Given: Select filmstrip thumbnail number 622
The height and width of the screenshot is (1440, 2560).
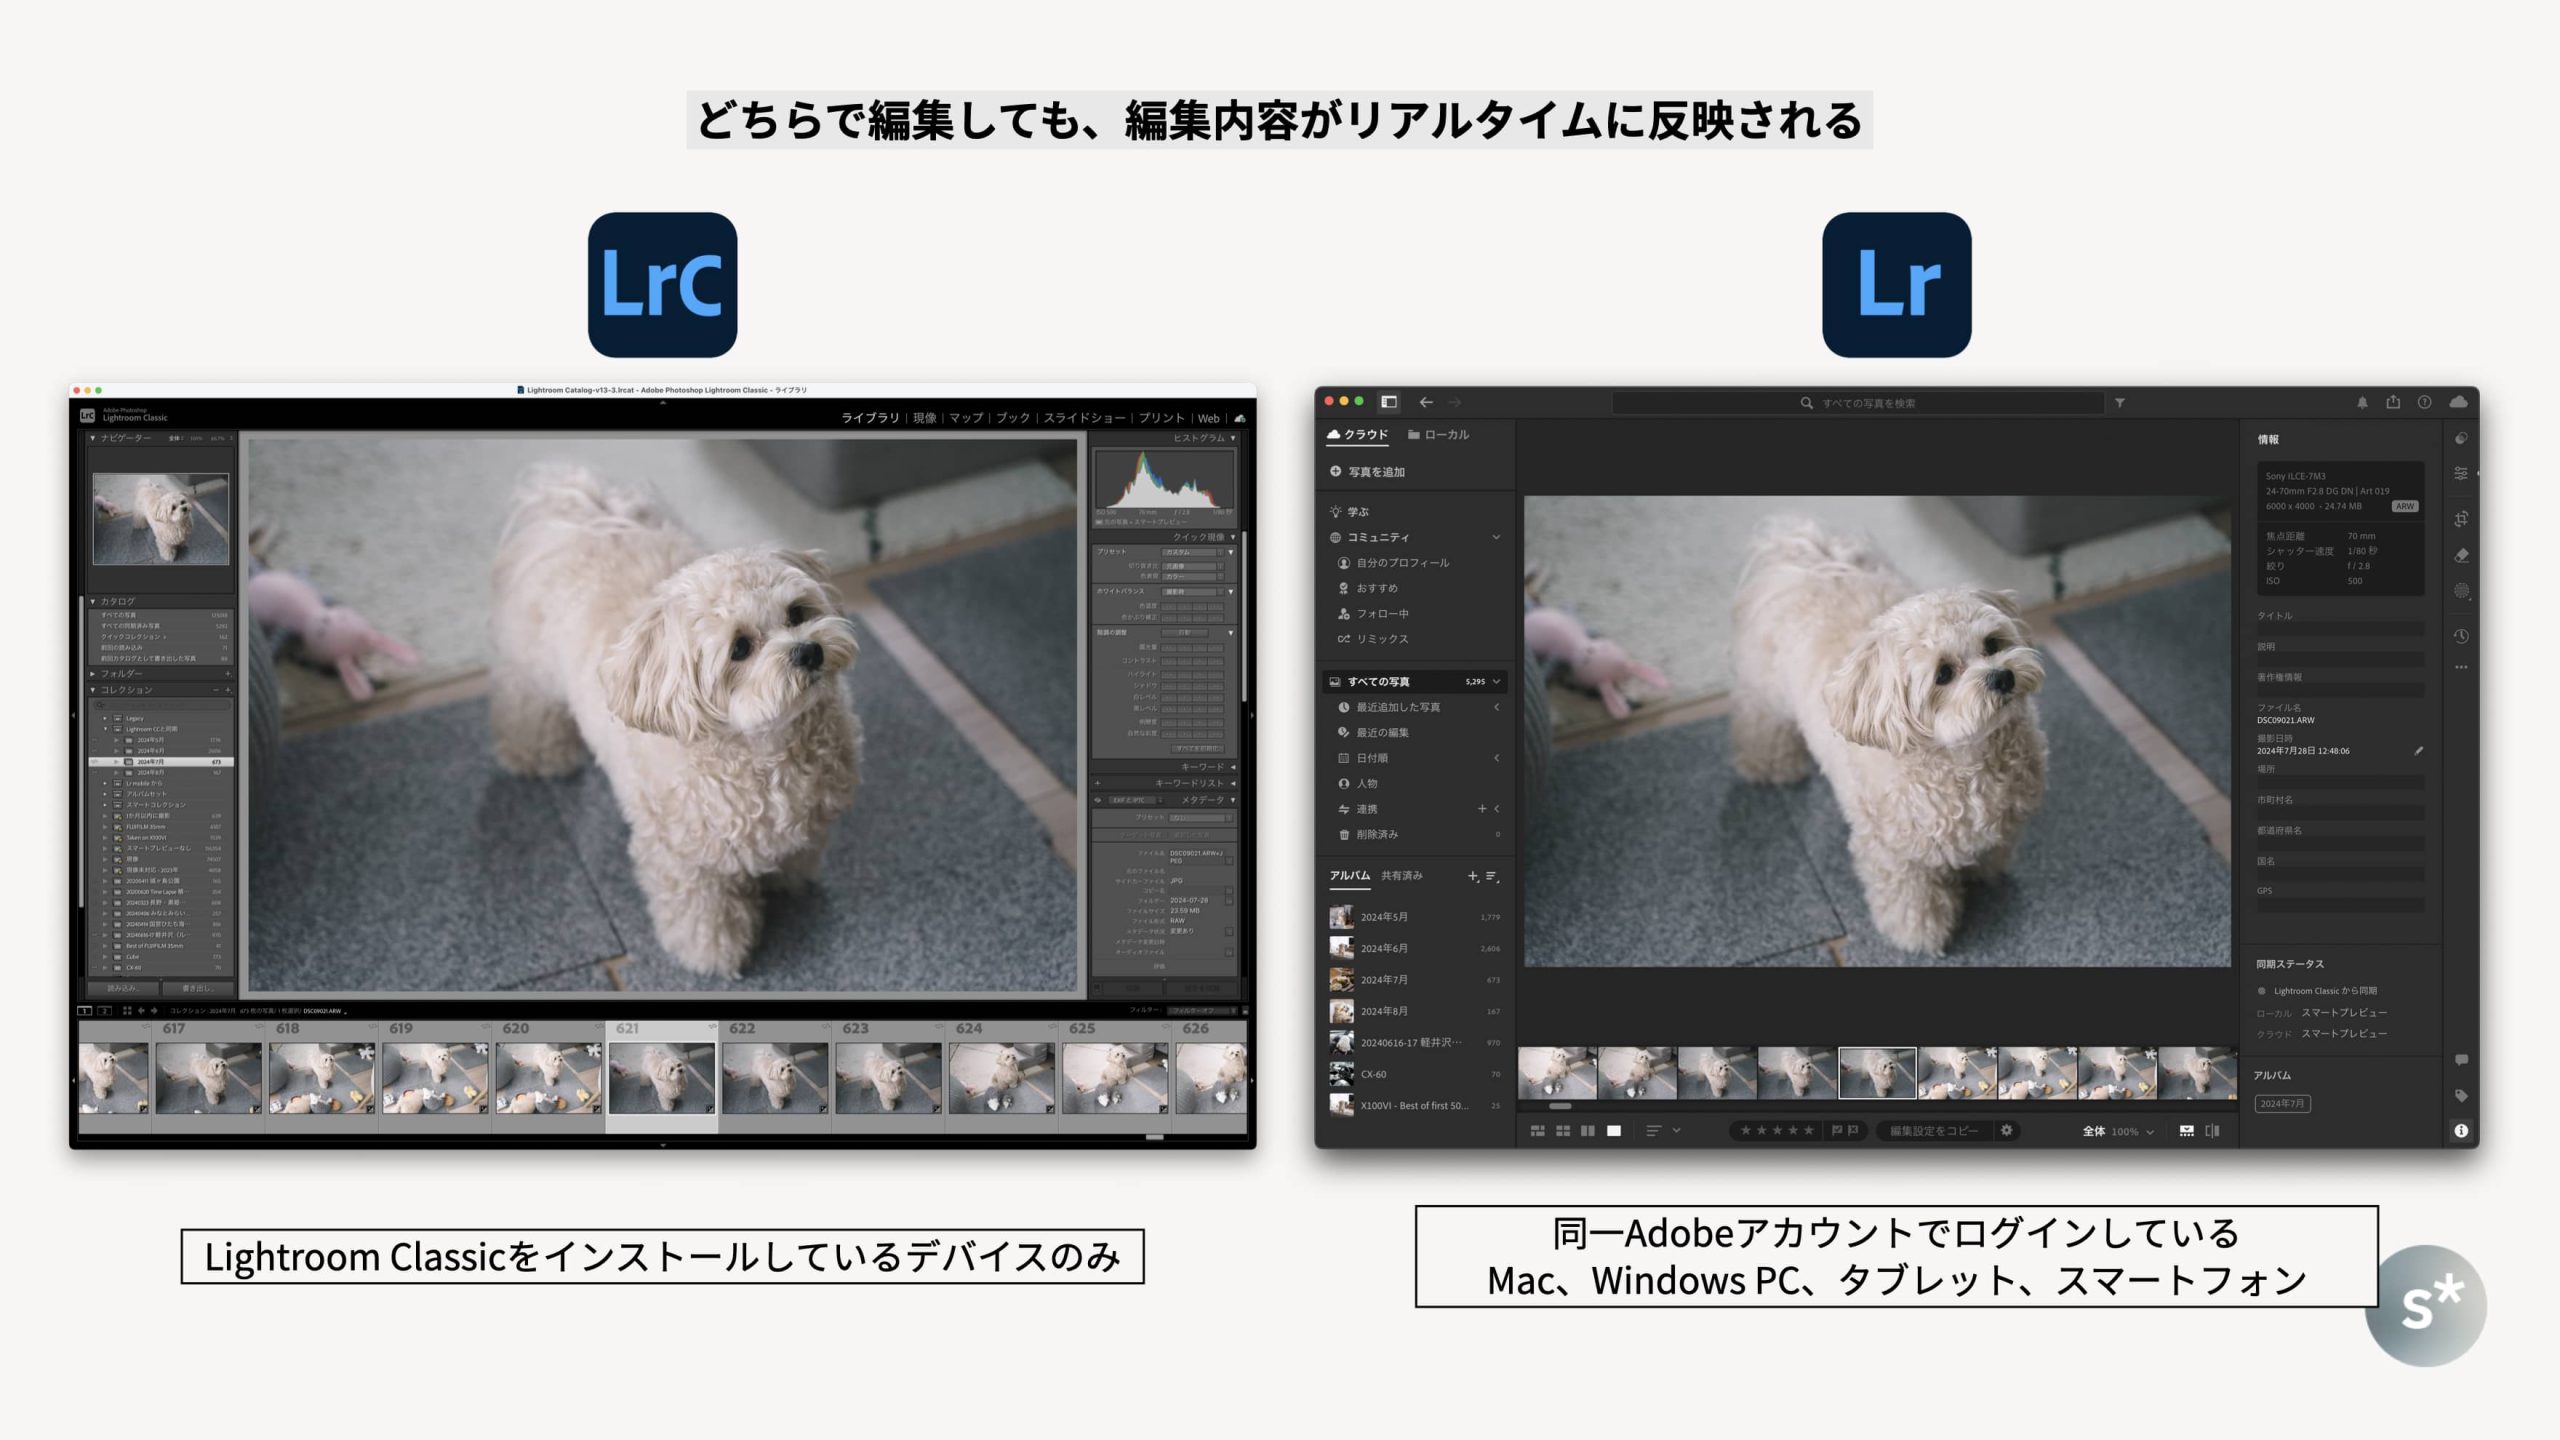Looking at the screenshot, I should tap(775, 1078).
